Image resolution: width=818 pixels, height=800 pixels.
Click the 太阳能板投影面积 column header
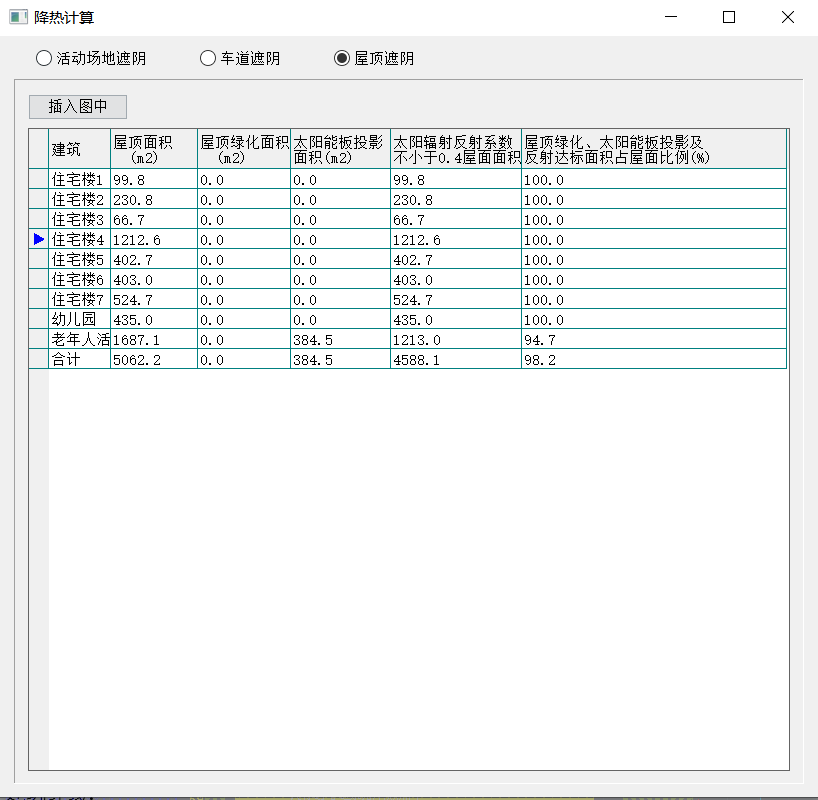[340, 149]
